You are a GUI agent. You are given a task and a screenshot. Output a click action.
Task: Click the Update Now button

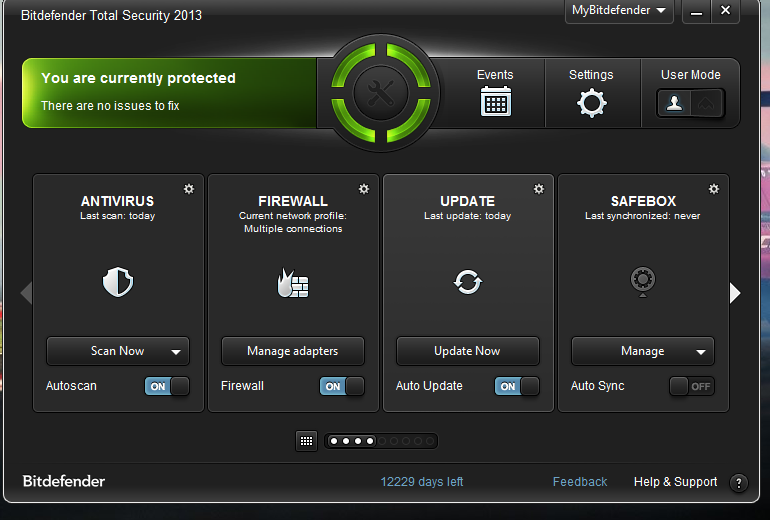tap(468, 351)
